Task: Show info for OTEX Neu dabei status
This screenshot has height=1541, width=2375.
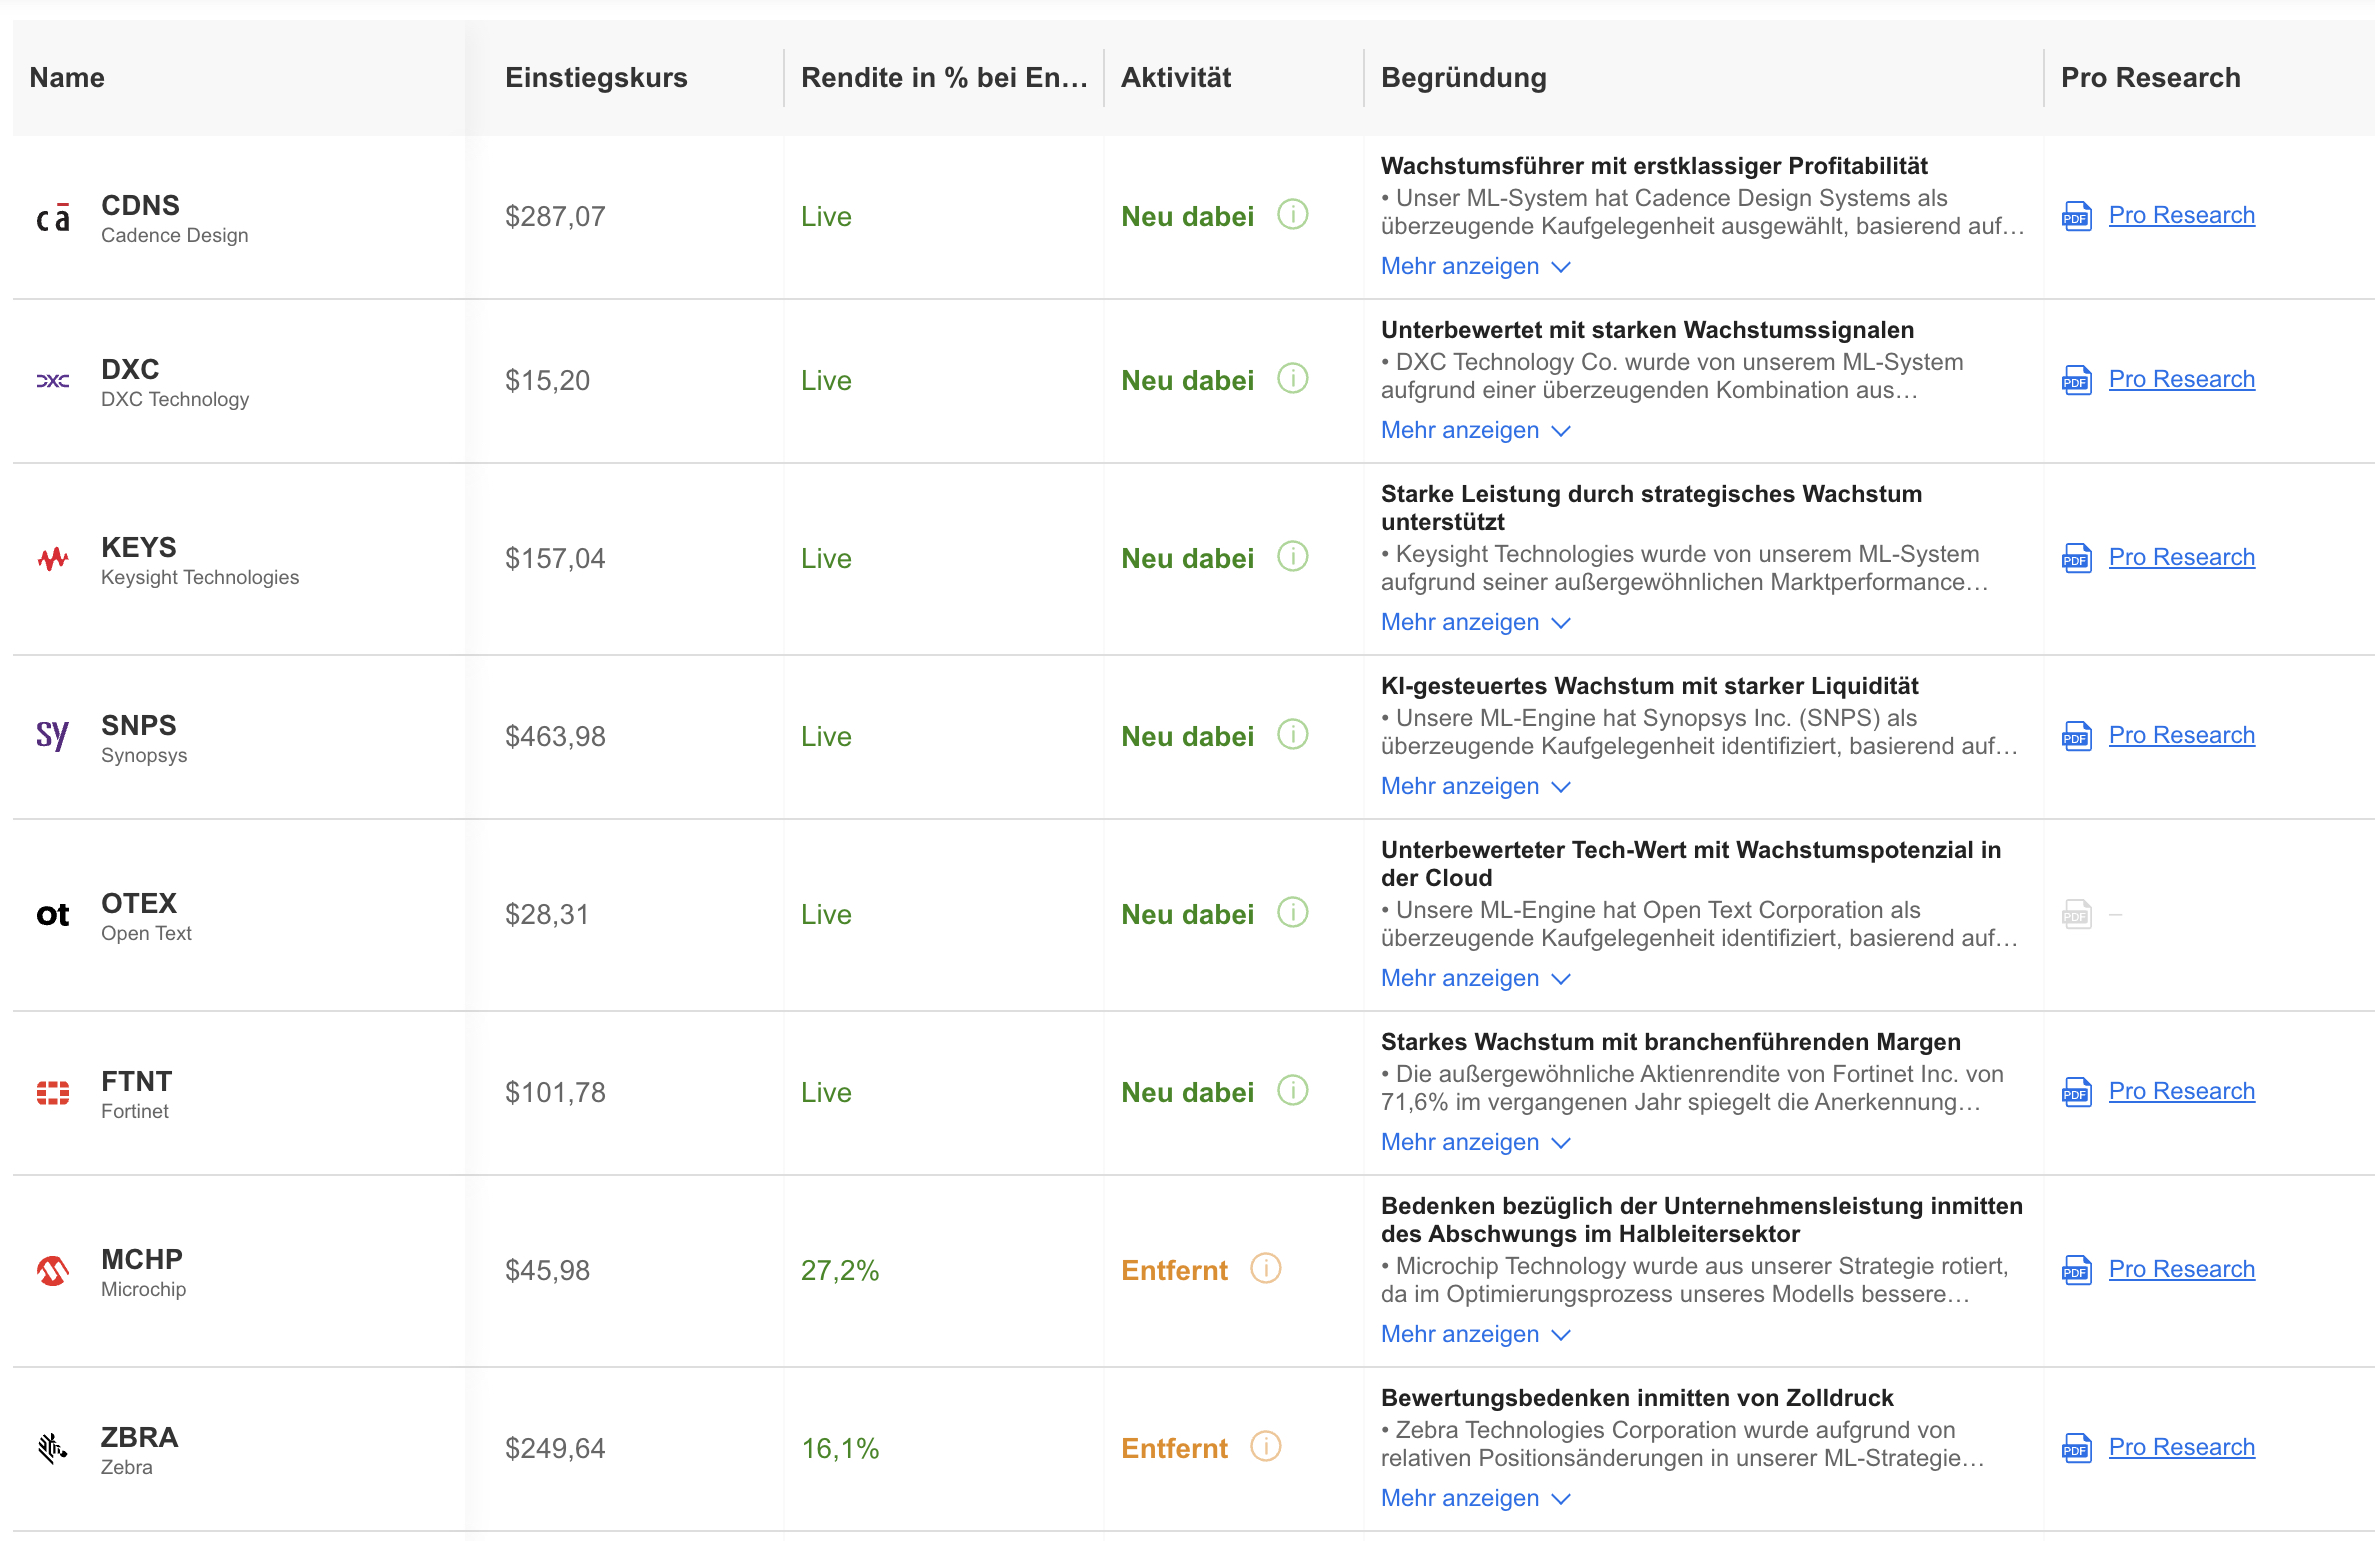Action: click(x=1292, y=913)
